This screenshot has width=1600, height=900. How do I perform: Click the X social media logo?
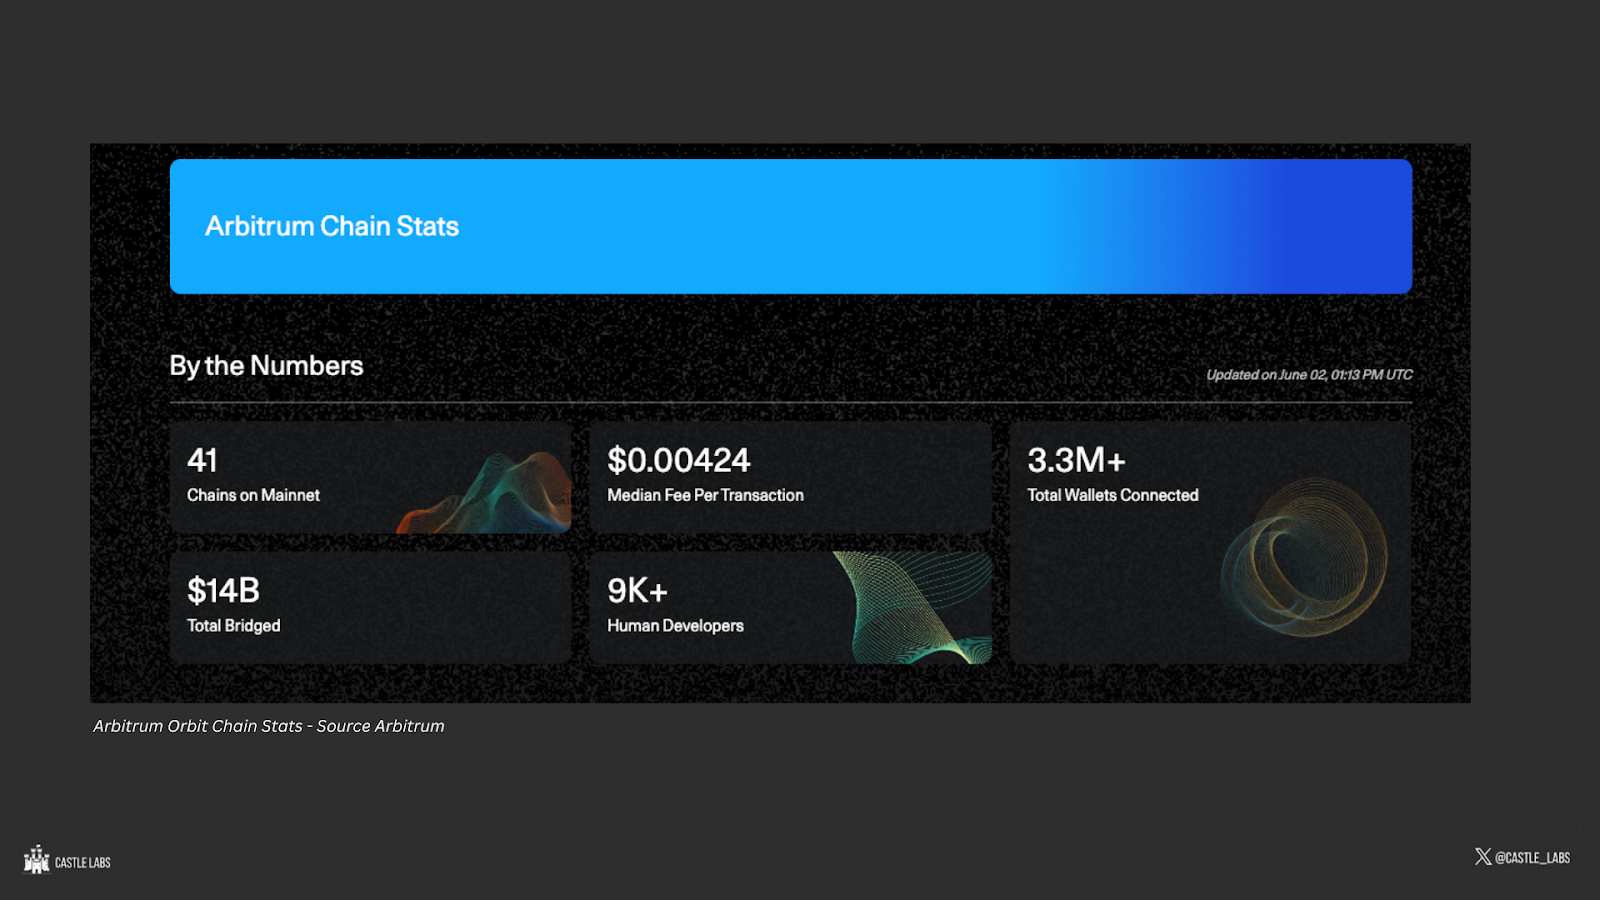(x=1483, y=857)
